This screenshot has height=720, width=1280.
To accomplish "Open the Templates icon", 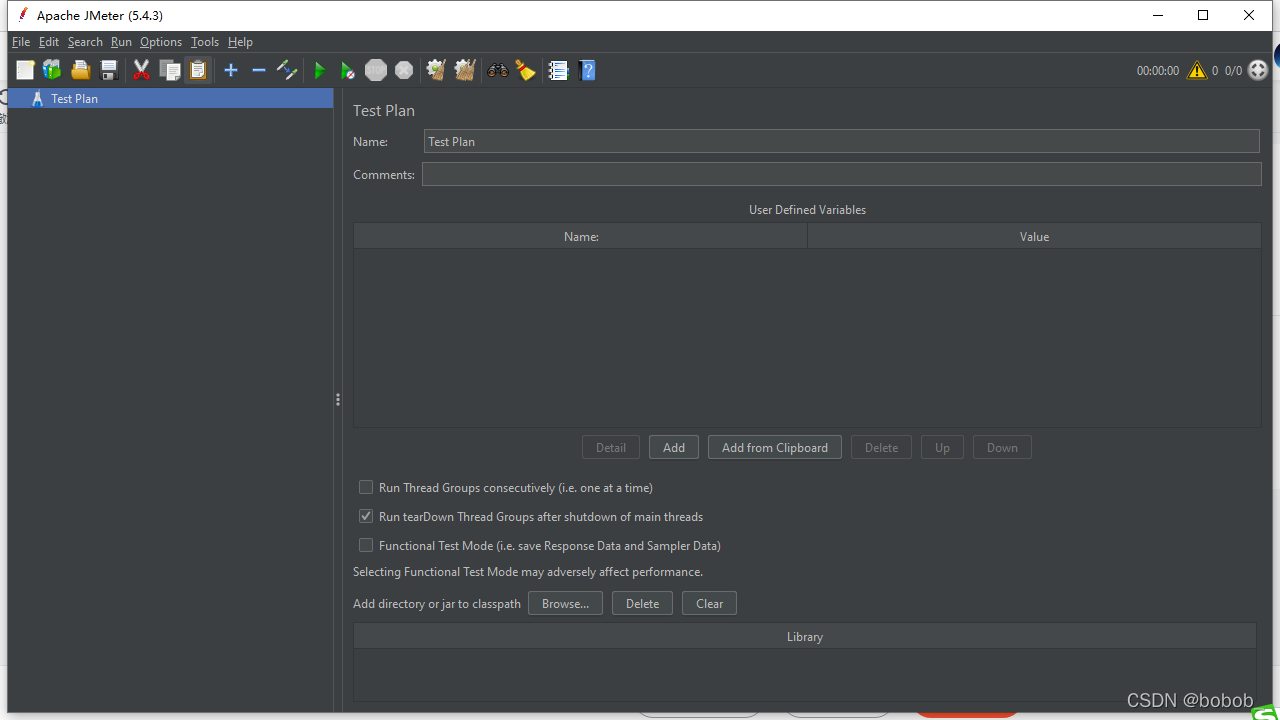I will point(52,70).
